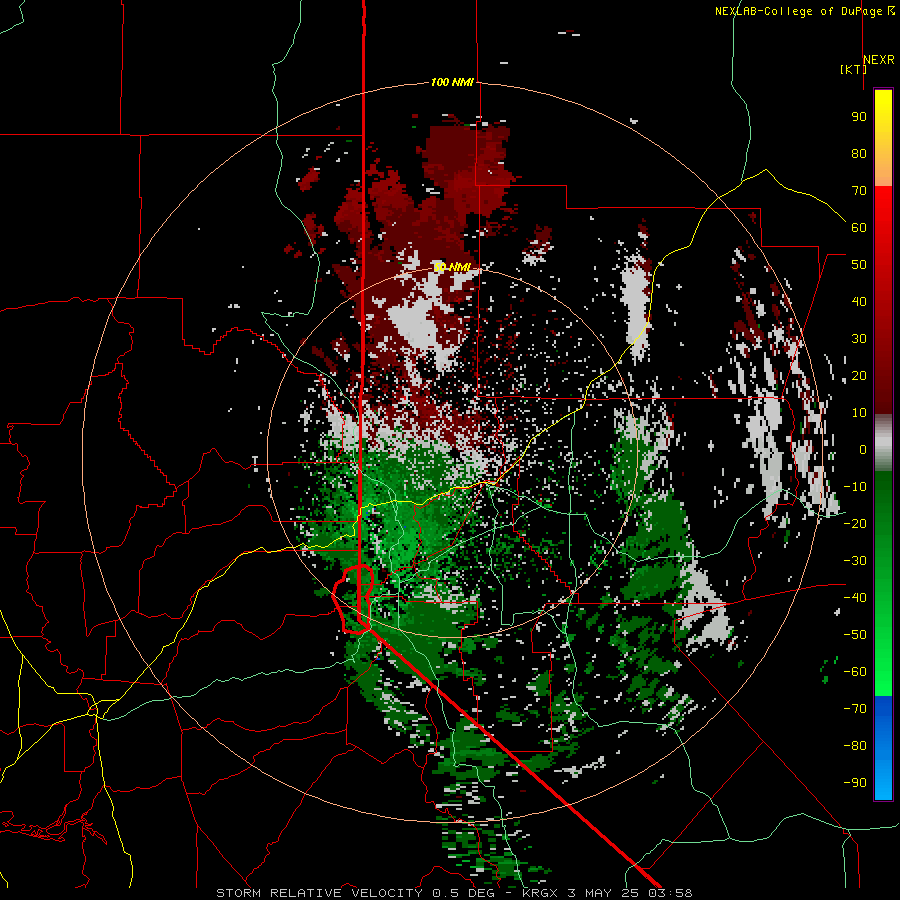This screenshot has width=900, height=900.
Task: Click the 80 value on the velocity scale
Action: coord(859,154)
